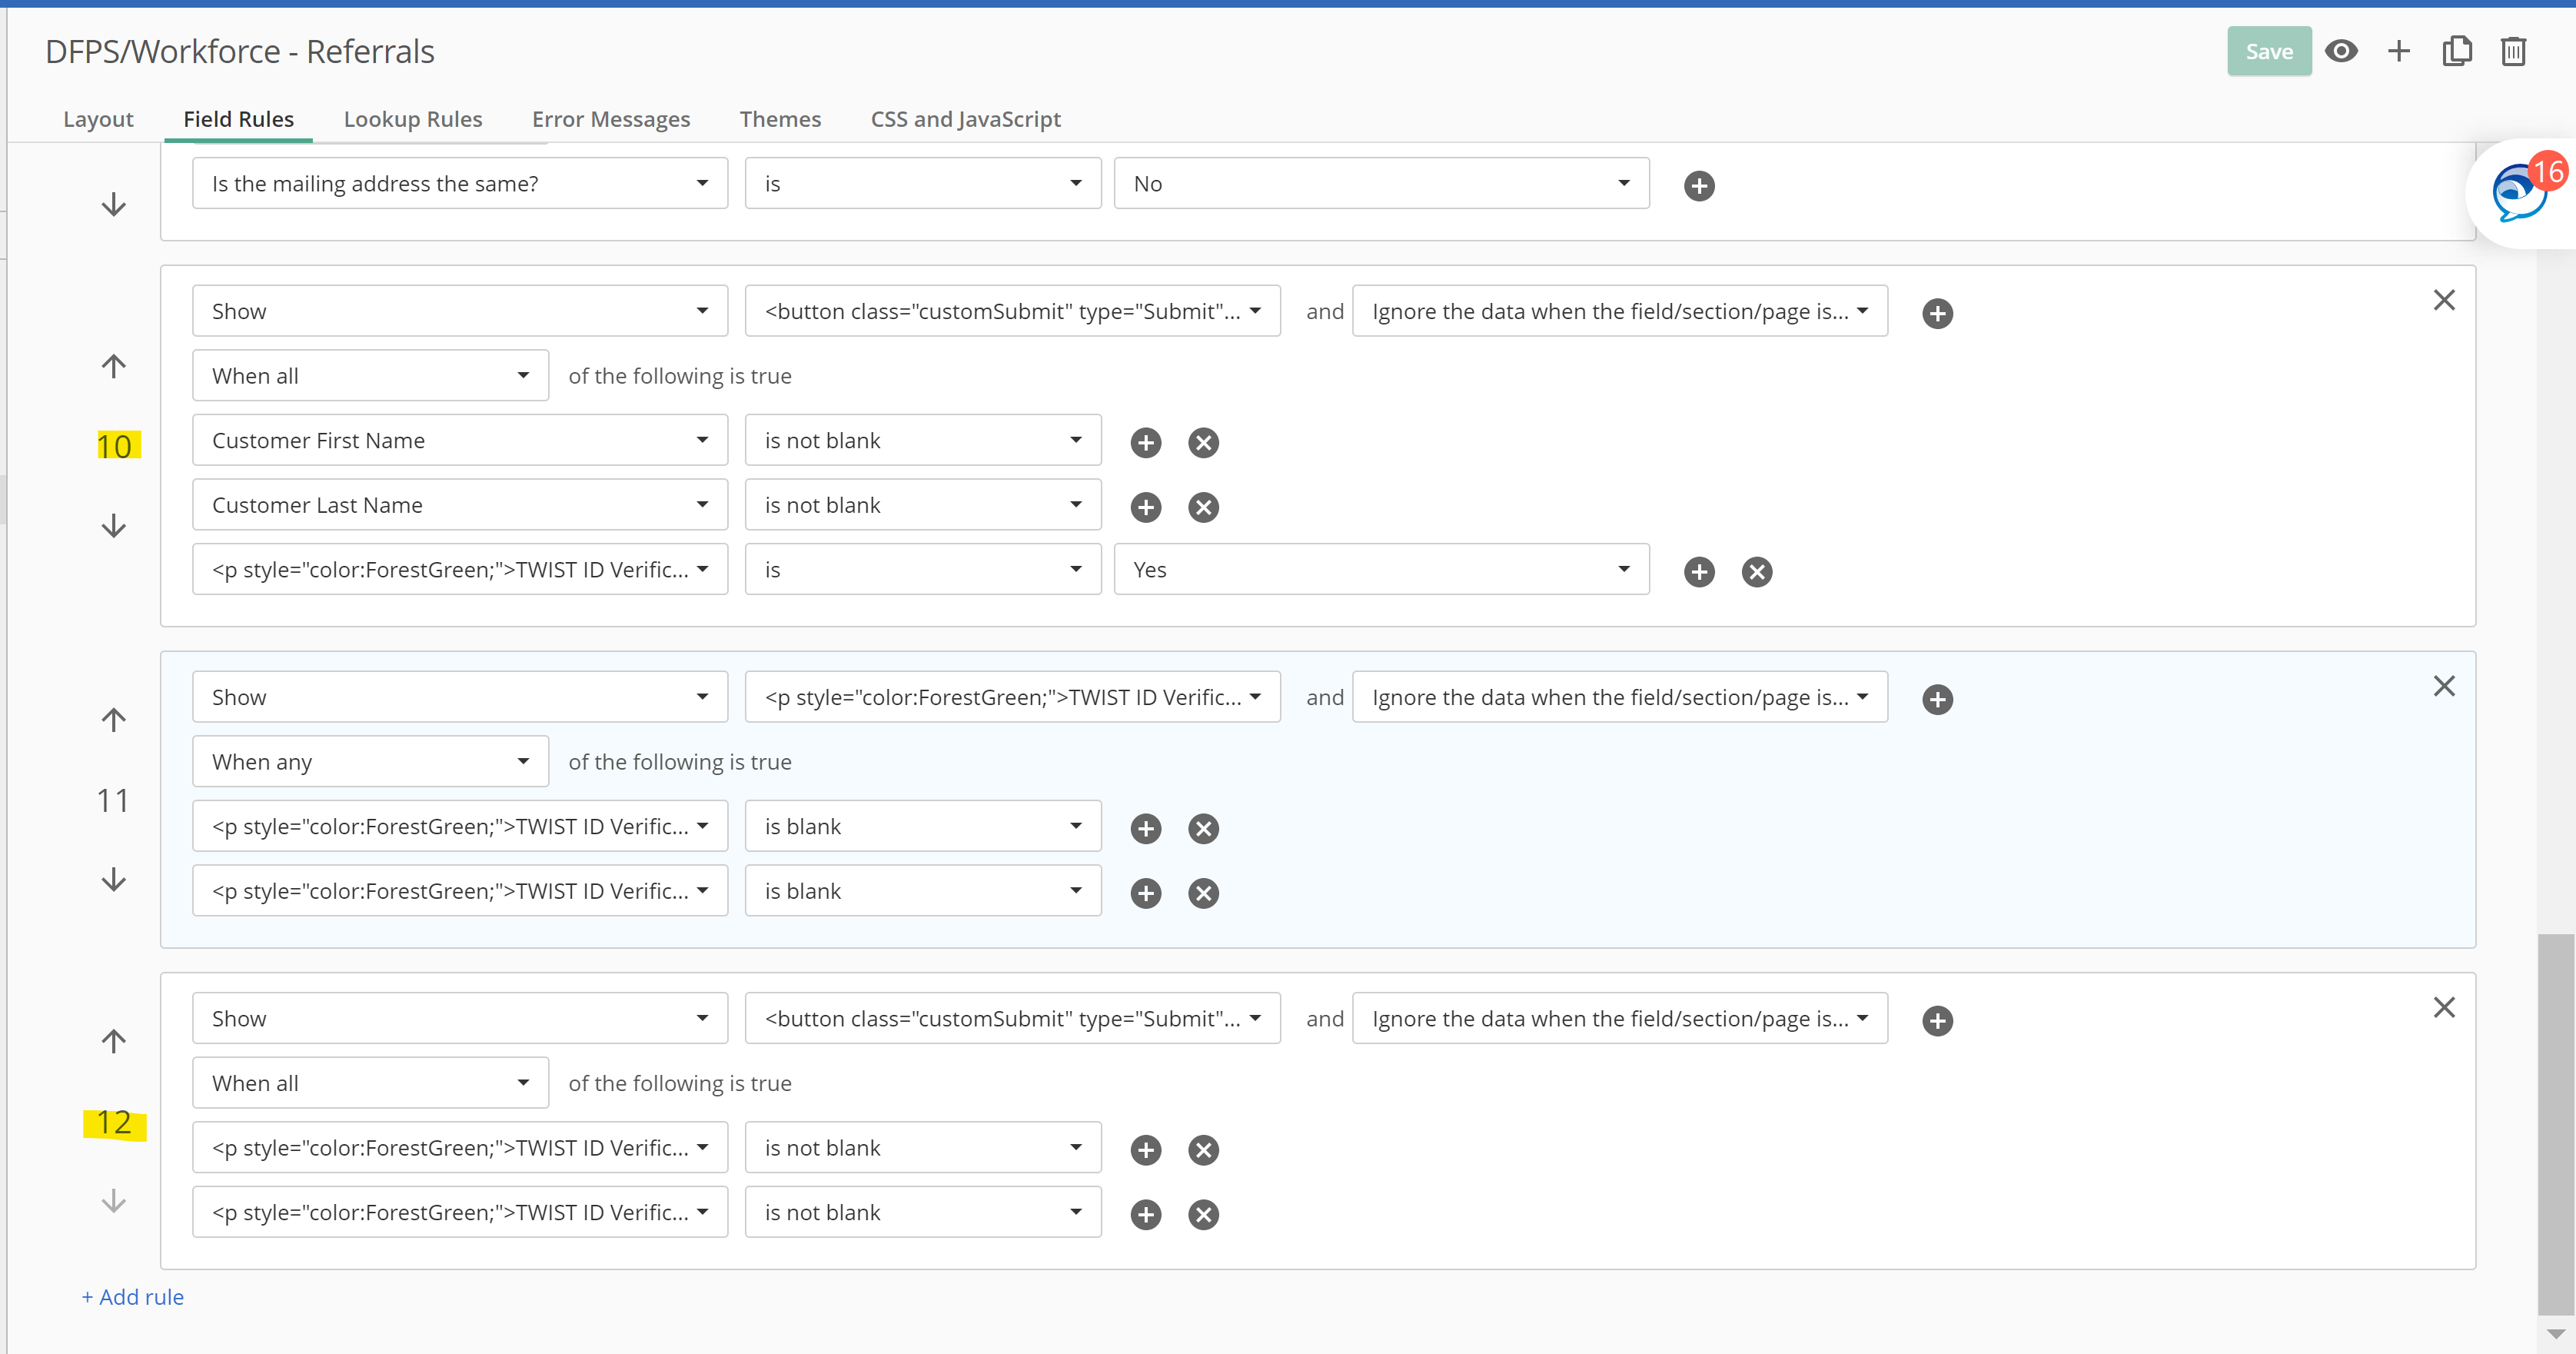Click the trash delete icon in header
Image resolution: width=2576 pixels, height=1354 pixels.
[2513, 51]
